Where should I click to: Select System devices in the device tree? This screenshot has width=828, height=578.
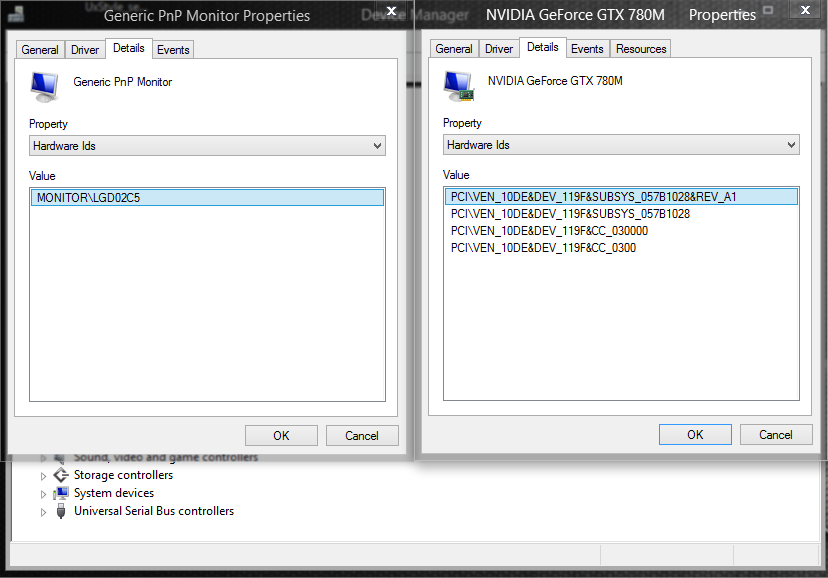pos(114,493)
